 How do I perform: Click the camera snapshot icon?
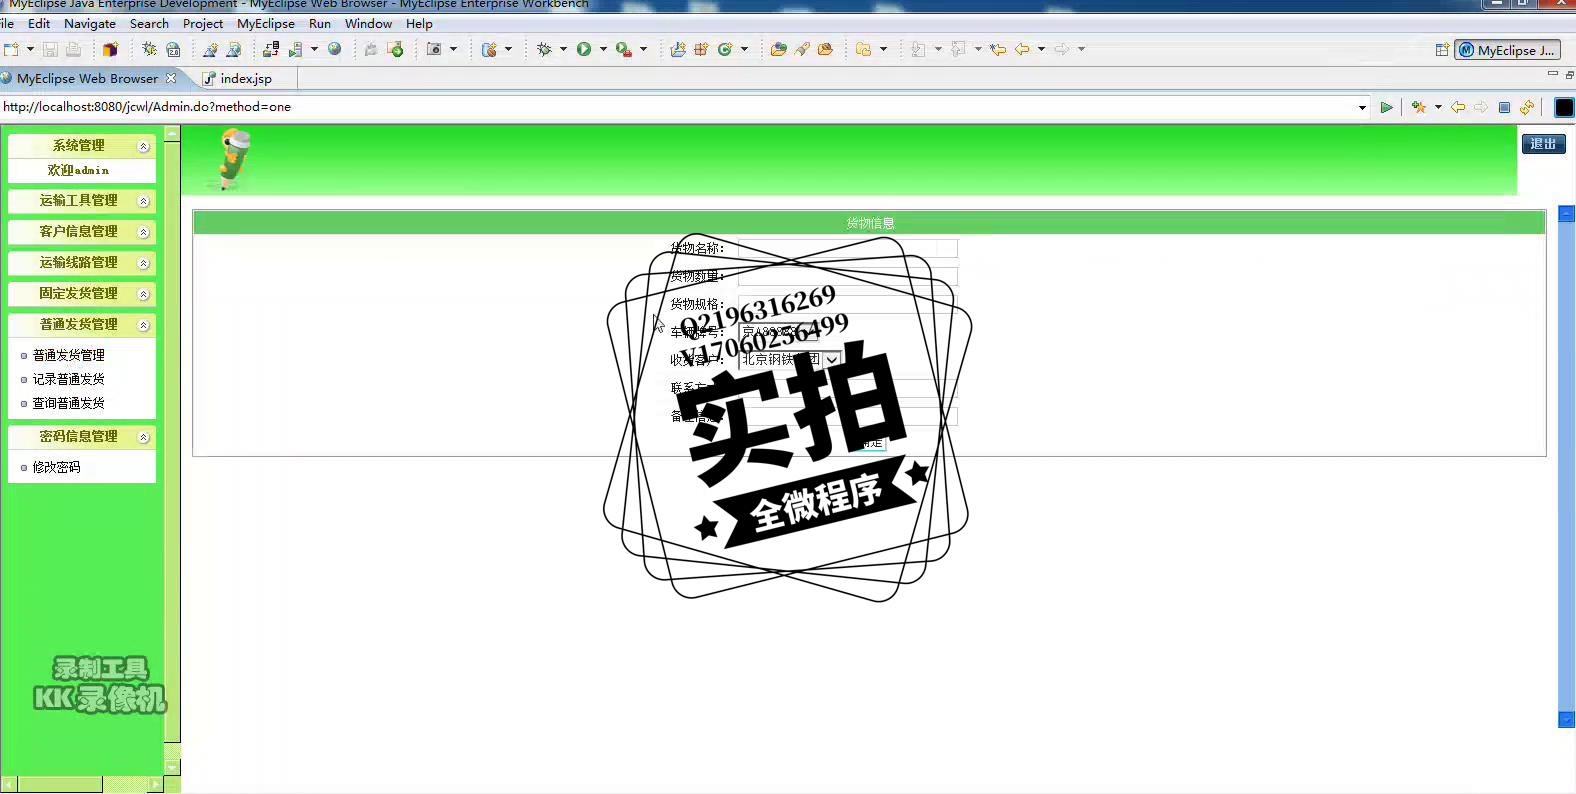click(434, 49)
